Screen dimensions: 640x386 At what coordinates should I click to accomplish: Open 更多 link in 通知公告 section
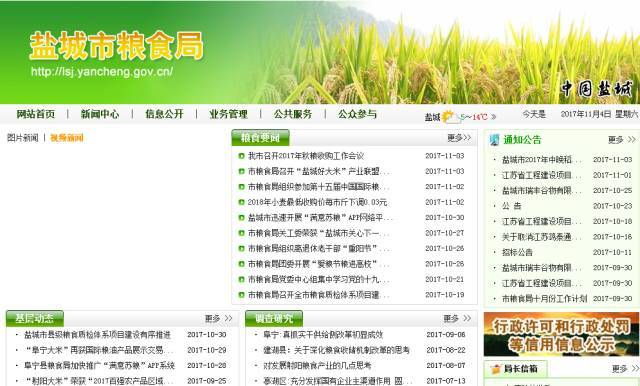click(x=621, y=140)
